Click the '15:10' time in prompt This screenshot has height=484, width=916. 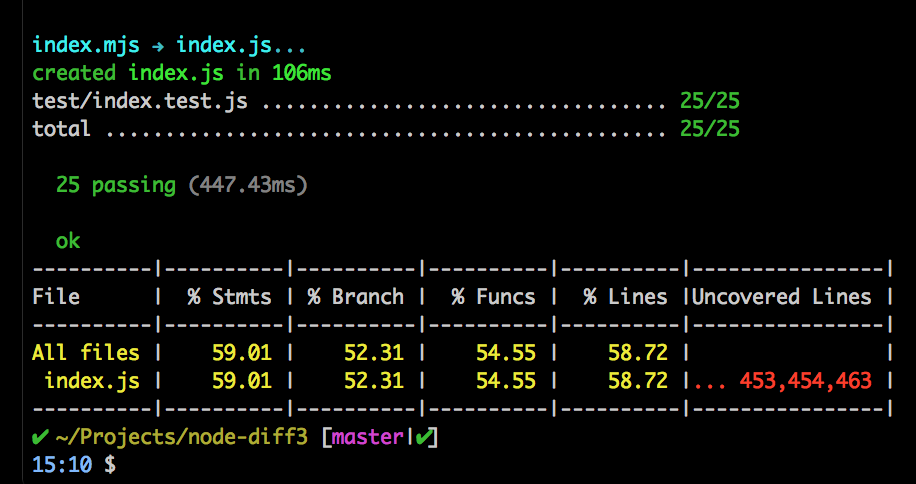tap(62, 465)
